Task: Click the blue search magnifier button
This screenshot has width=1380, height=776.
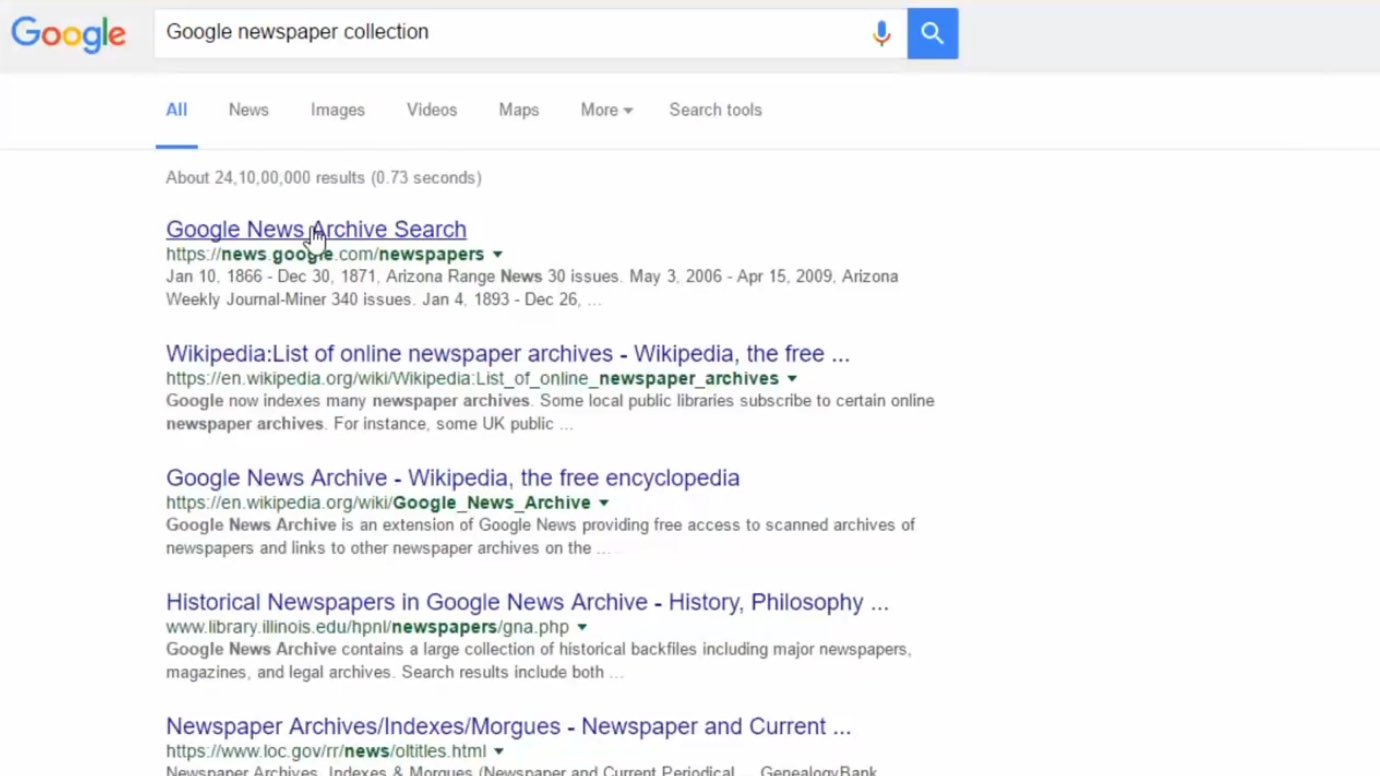Action: coord(932,33)
